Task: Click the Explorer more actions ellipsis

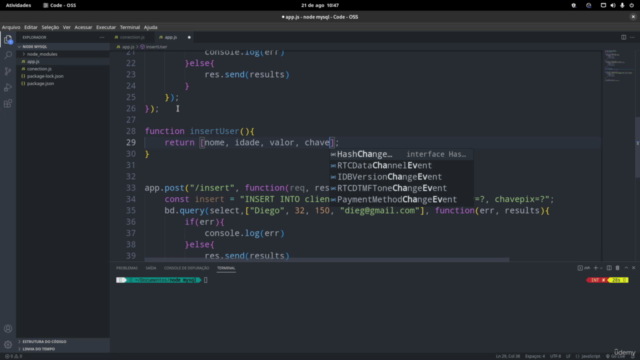Action: coord(102,37)
